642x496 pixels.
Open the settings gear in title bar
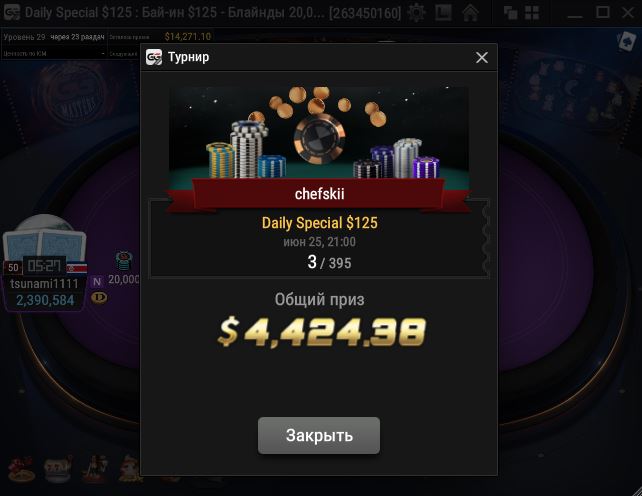tap(417, 13)
